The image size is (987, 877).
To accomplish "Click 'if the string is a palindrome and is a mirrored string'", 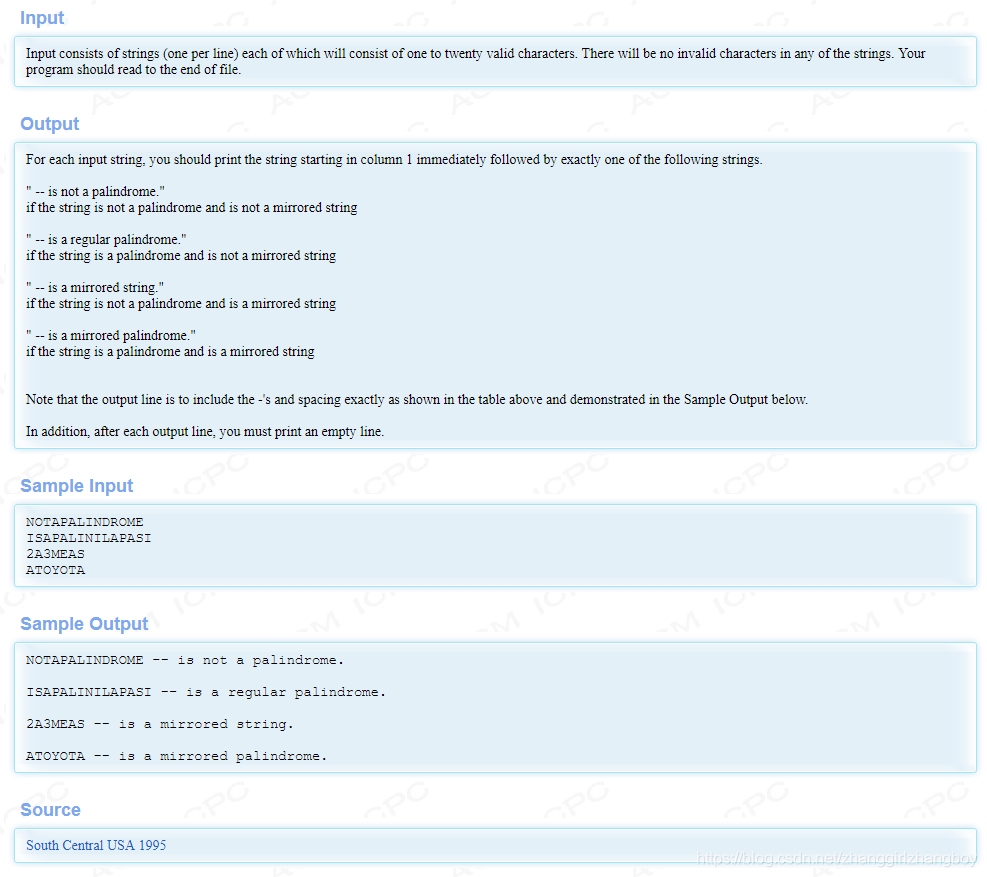I will [x=170, y=351].
